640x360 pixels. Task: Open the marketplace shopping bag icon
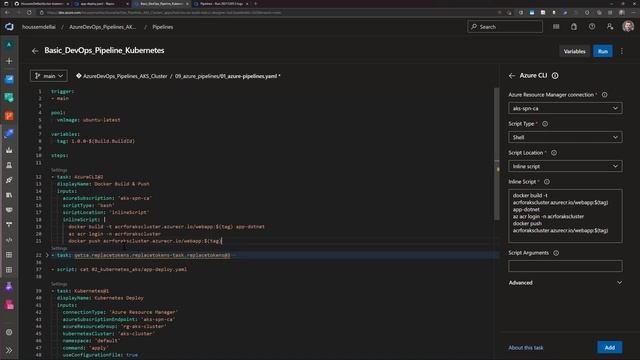tap(574, 27)
